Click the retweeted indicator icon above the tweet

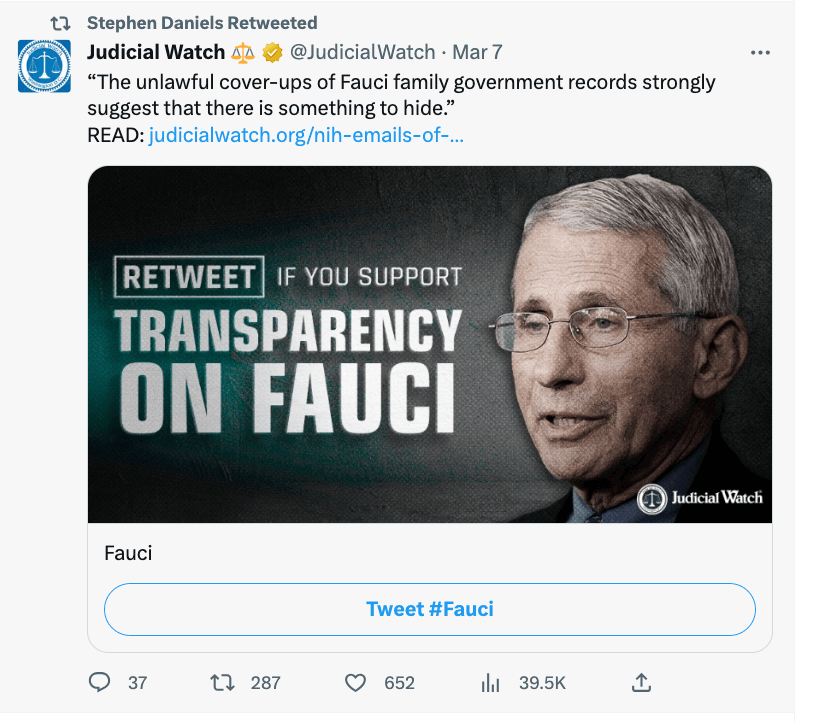[60, 22]
